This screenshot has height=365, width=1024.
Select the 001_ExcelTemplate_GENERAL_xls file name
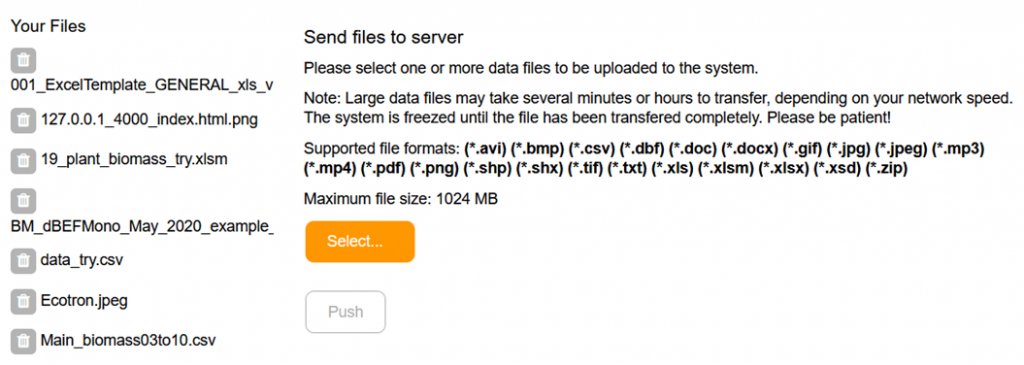pos(142,86)
